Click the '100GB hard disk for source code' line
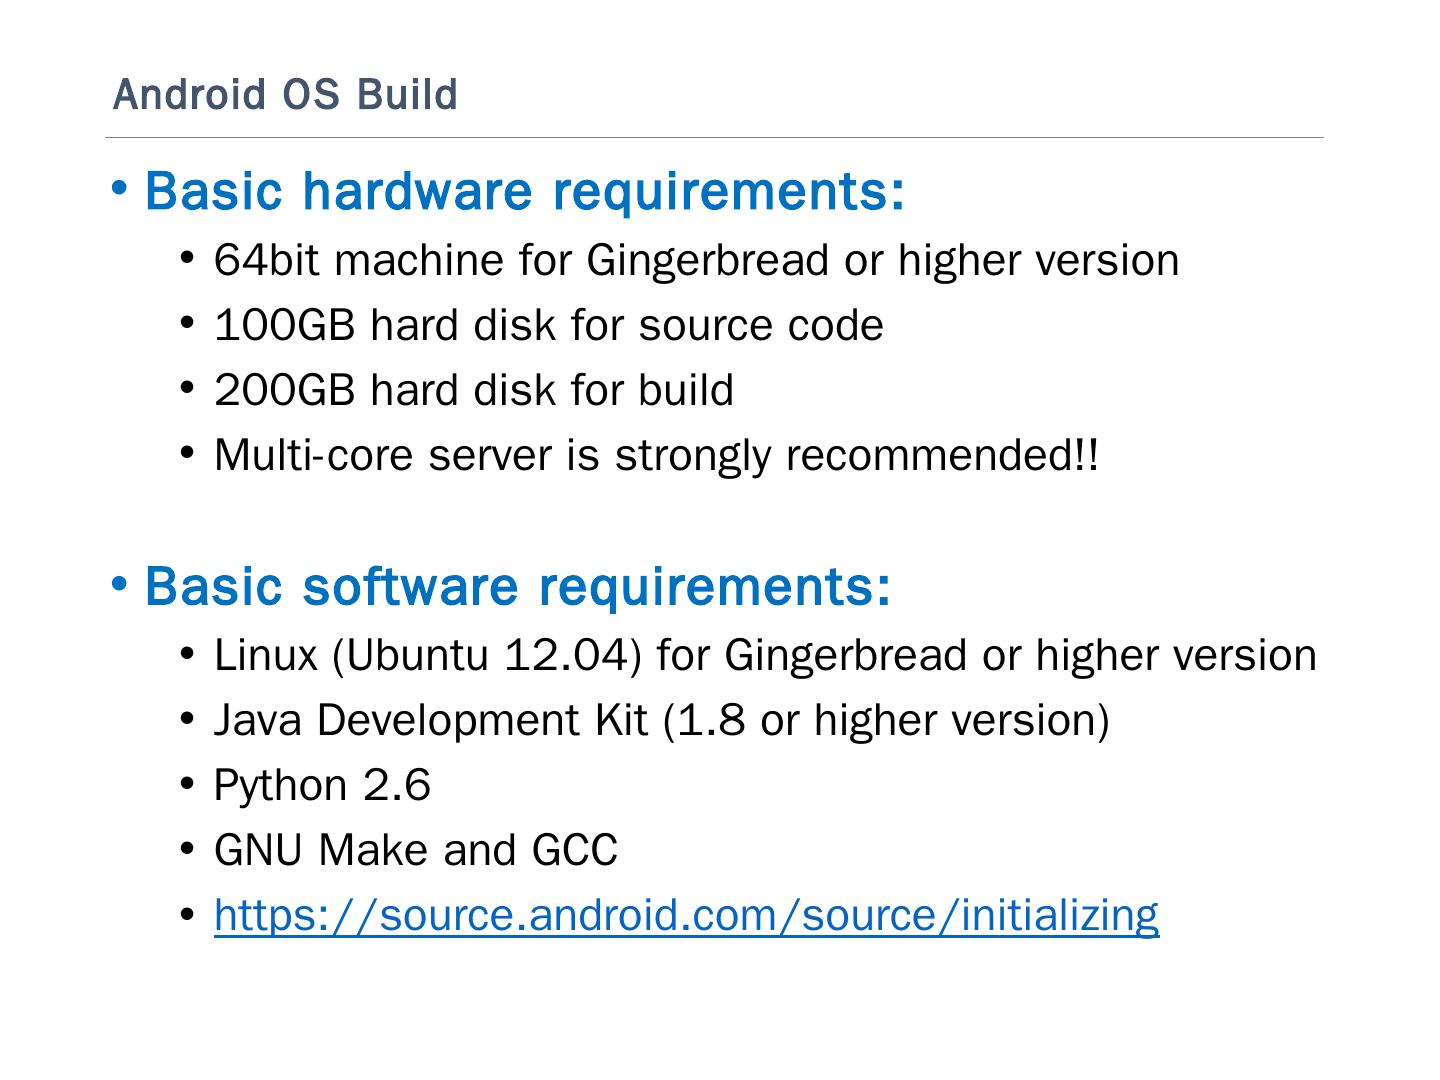1440x1080 pixels. pos(548,326)
